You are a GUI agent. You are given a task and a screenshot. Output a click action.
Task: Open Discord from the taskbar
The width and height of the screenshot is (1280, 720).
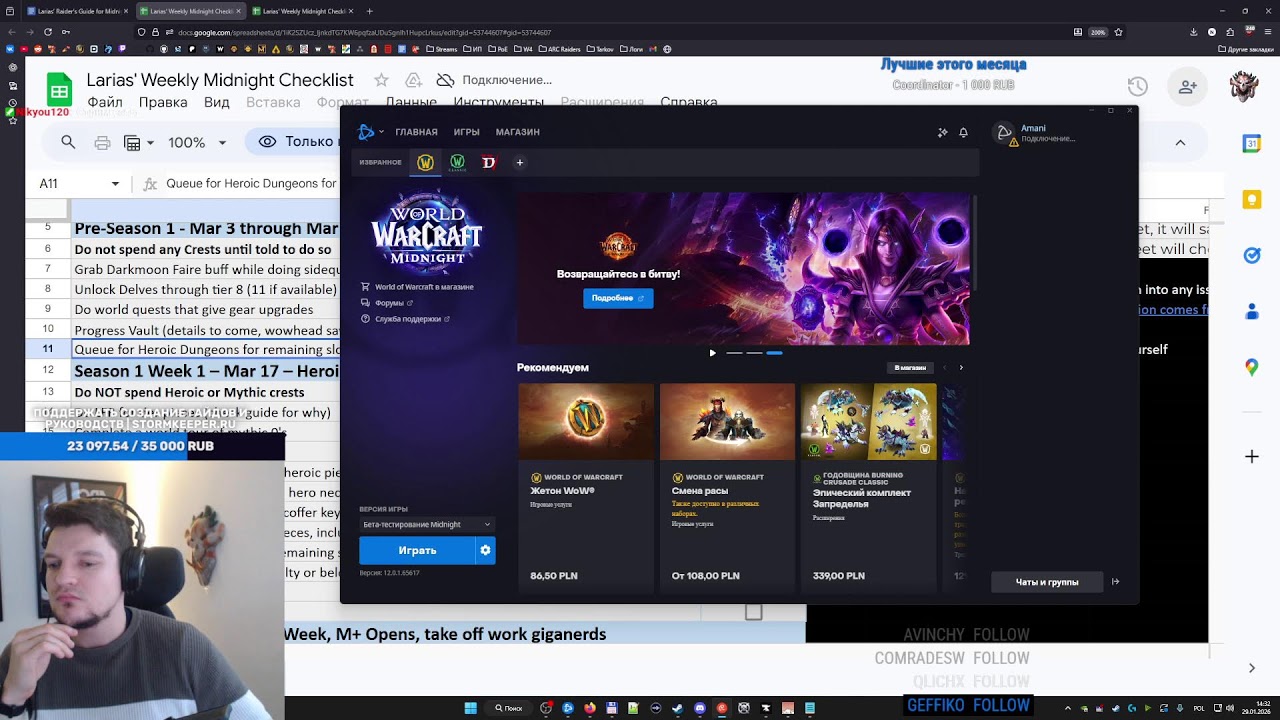pos(699,708)
